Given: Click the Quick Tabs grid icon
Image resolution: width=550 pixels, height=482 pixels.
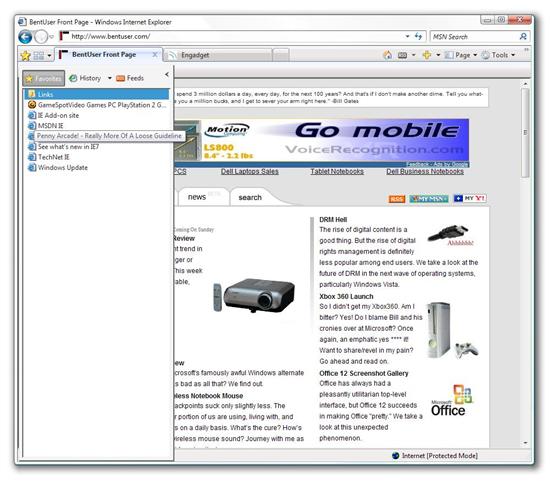Looking at the screenshot, I should [x=39, y=55].
